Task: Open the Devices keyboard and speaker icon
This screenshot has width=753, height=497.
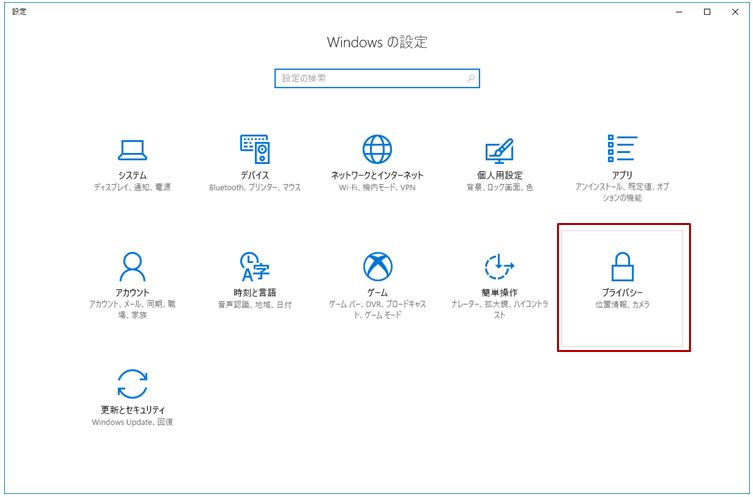Action: click(255, 149)
